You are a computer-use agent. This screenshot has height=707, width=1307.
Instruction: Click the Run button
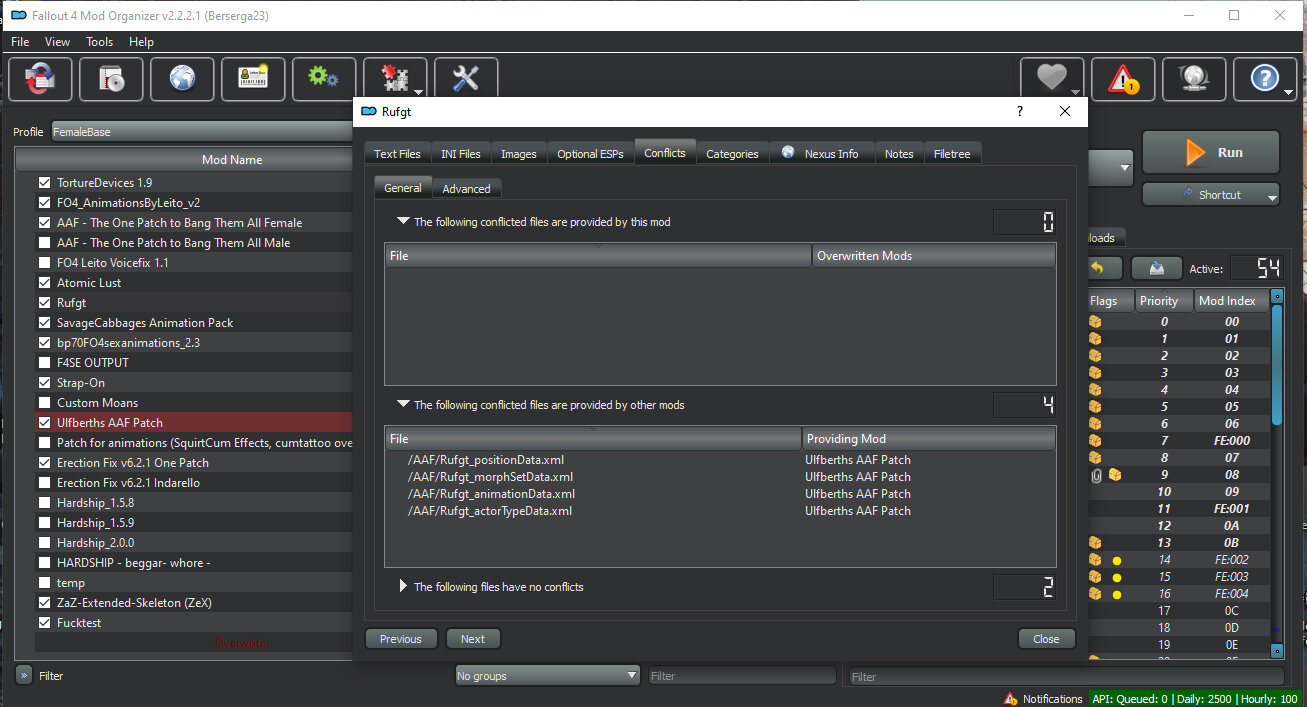click(1211, 153)
